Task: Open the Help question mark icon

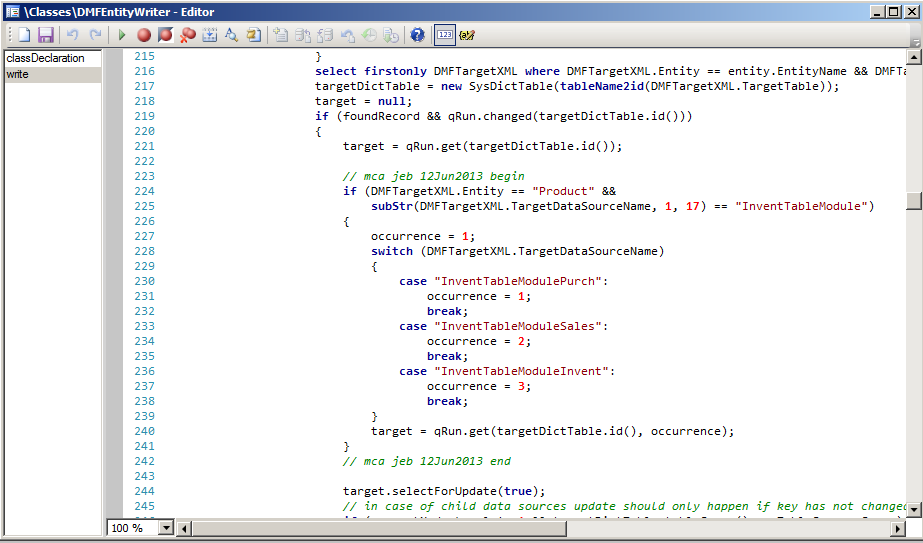Action: (x=417, y=35)
